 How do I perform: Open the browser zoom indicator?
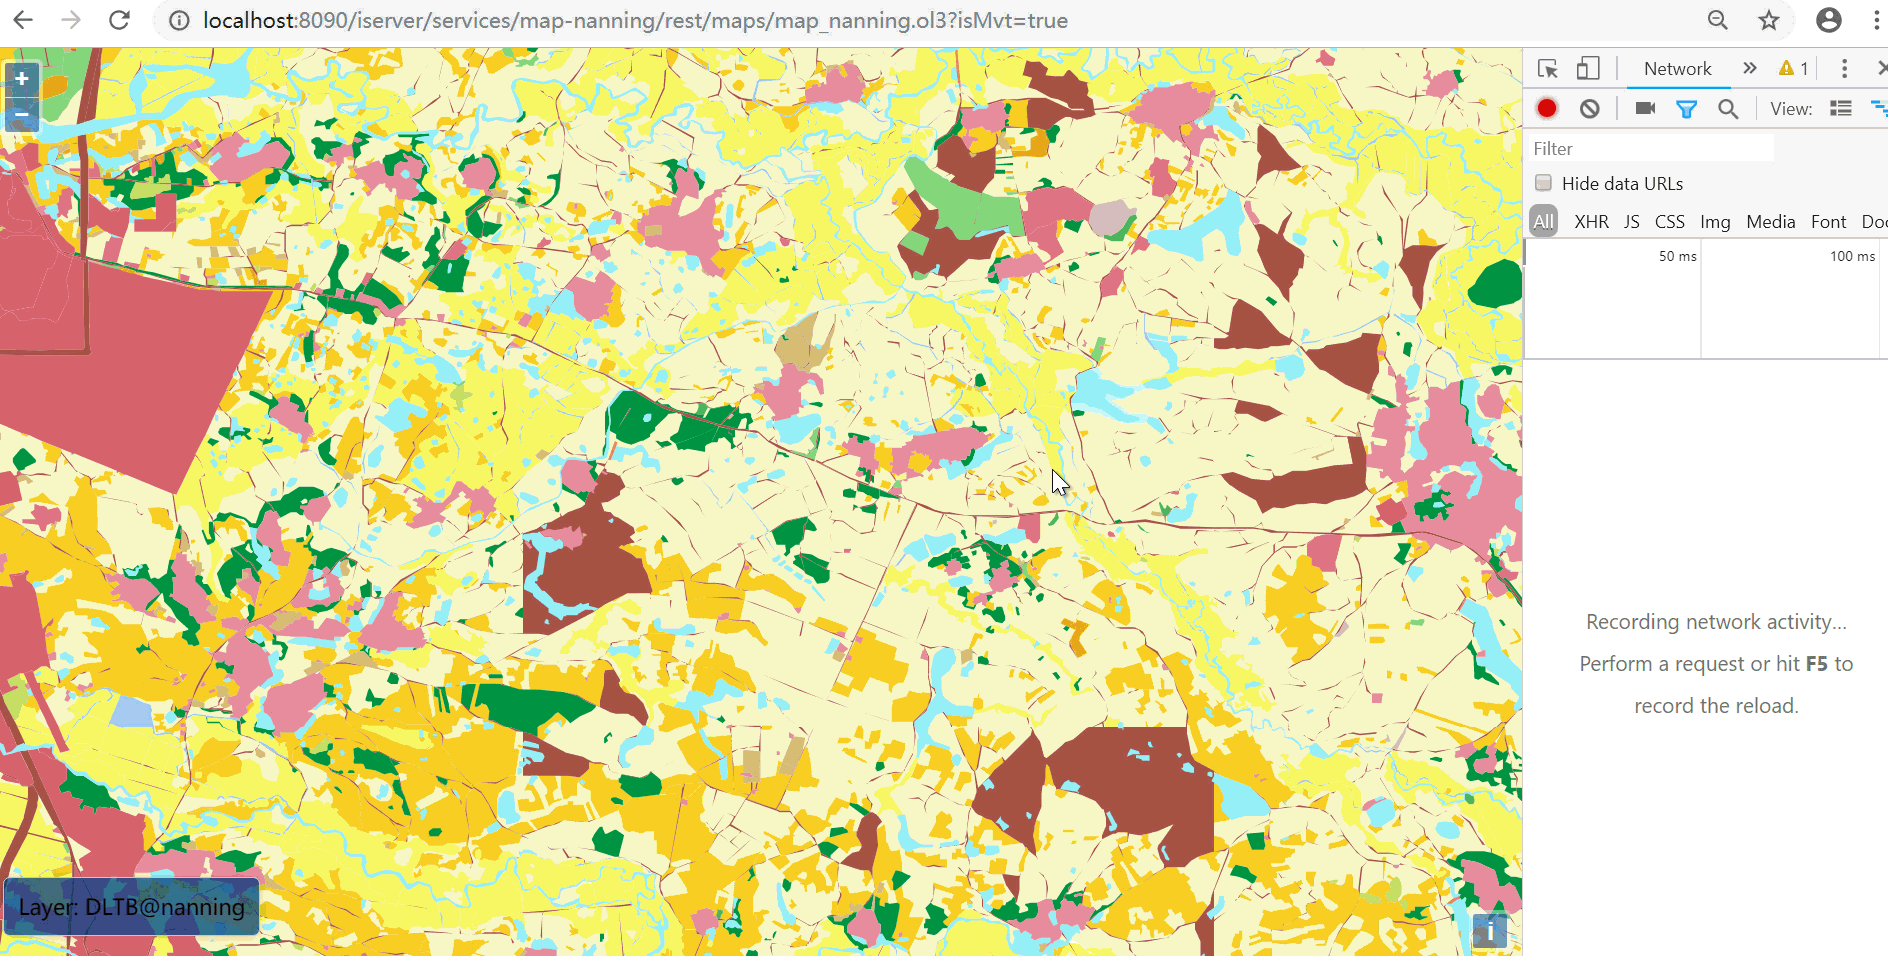point(1717,20)
